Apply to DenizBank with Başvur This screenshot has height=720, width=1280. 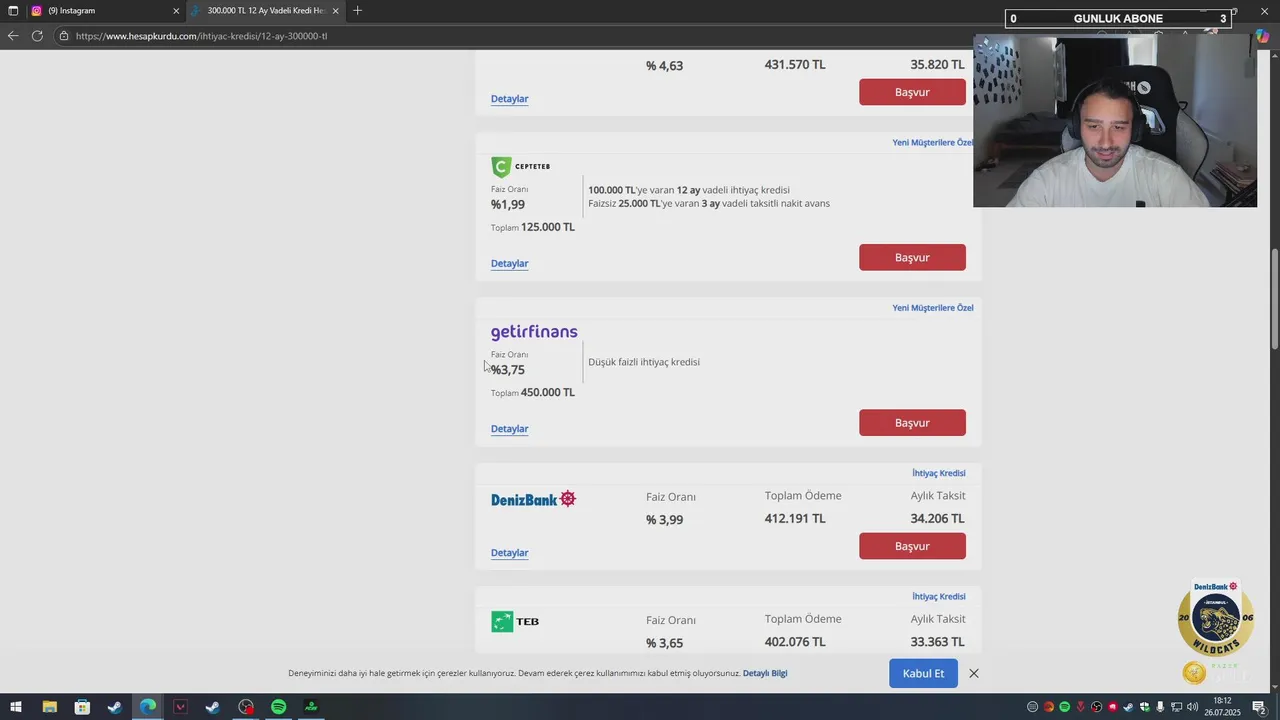[912, 546]
